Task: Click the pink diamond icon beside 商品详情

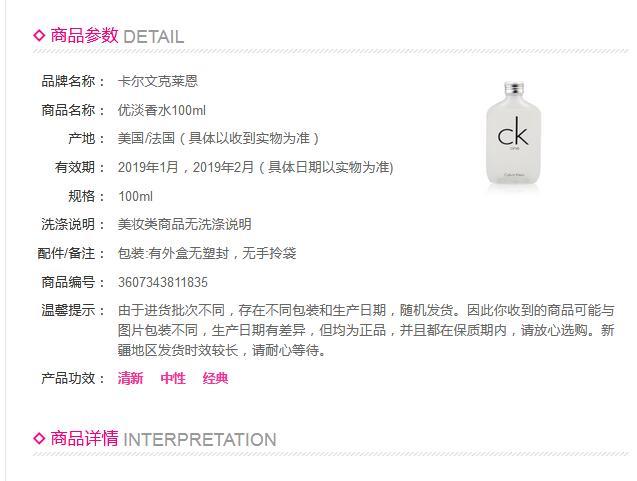Action: point(40,438)
